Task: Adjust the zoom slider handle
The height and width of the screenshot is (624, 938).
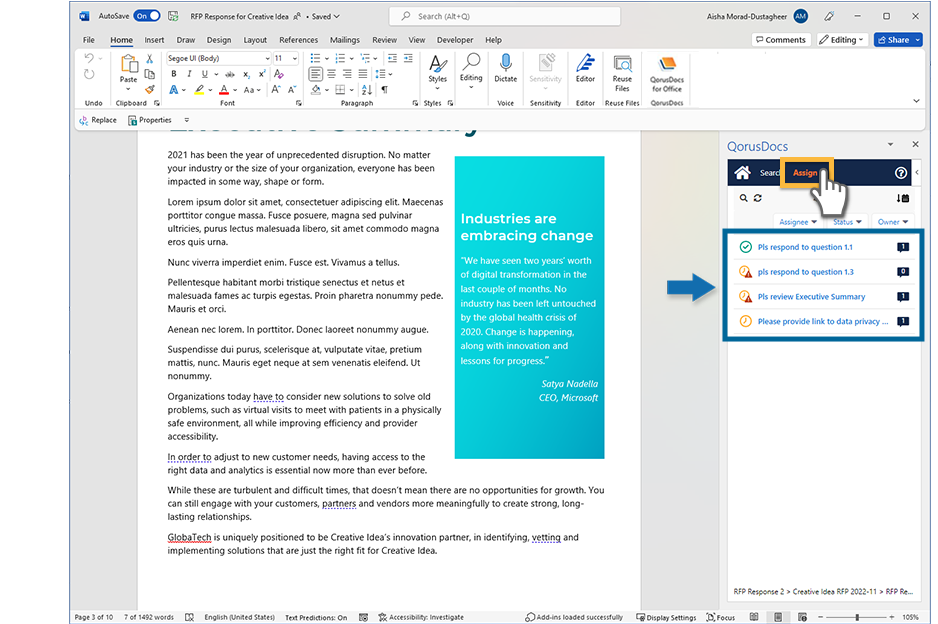Action: pos(857,617)
